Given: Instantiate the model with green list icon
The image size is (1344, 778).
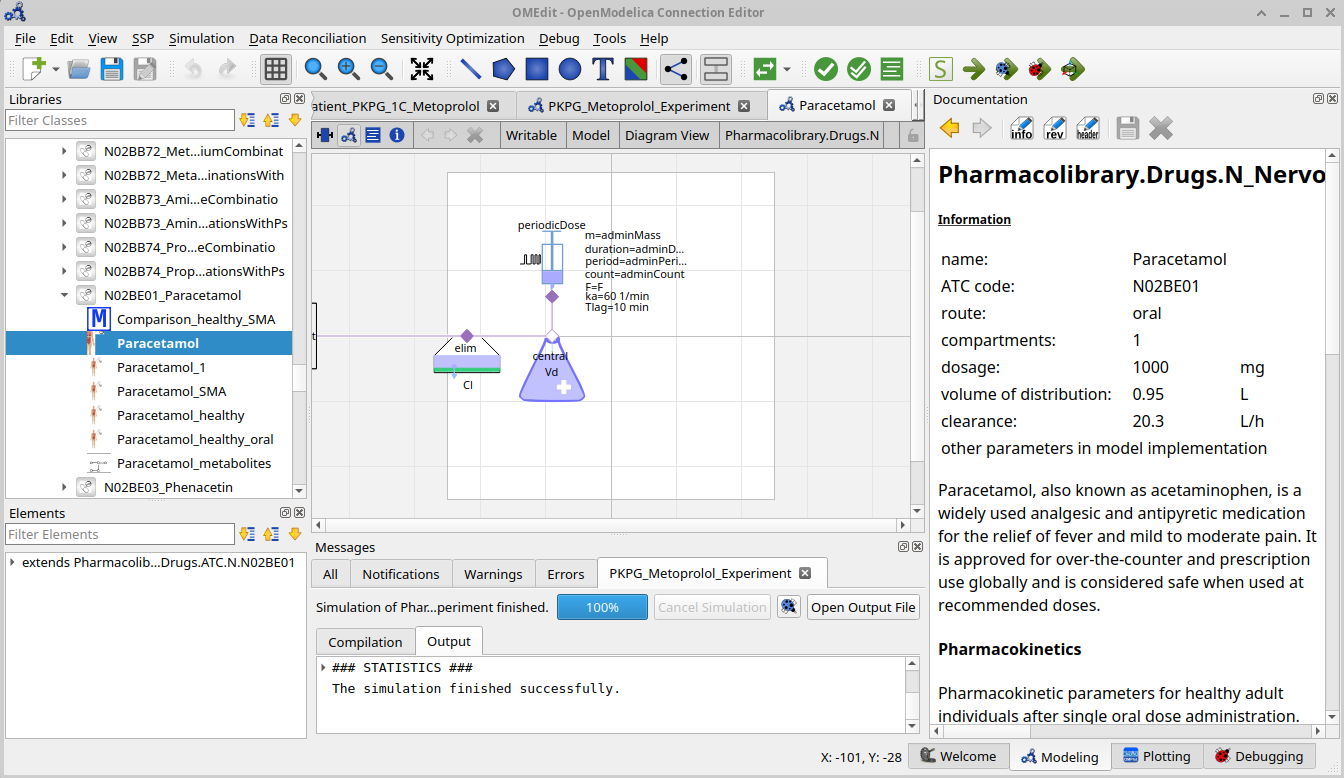Looking at the screenshot, I should tap(892, 69).
